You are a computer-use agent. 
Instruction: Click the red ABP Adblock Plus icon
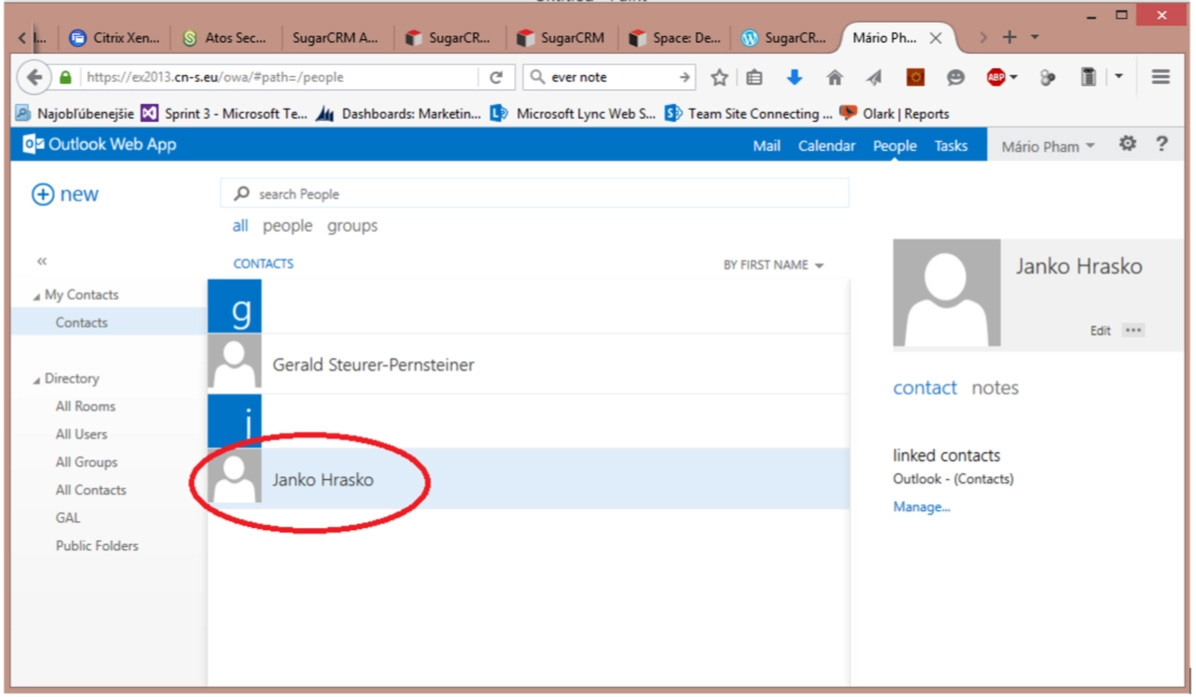pos(995,77)
